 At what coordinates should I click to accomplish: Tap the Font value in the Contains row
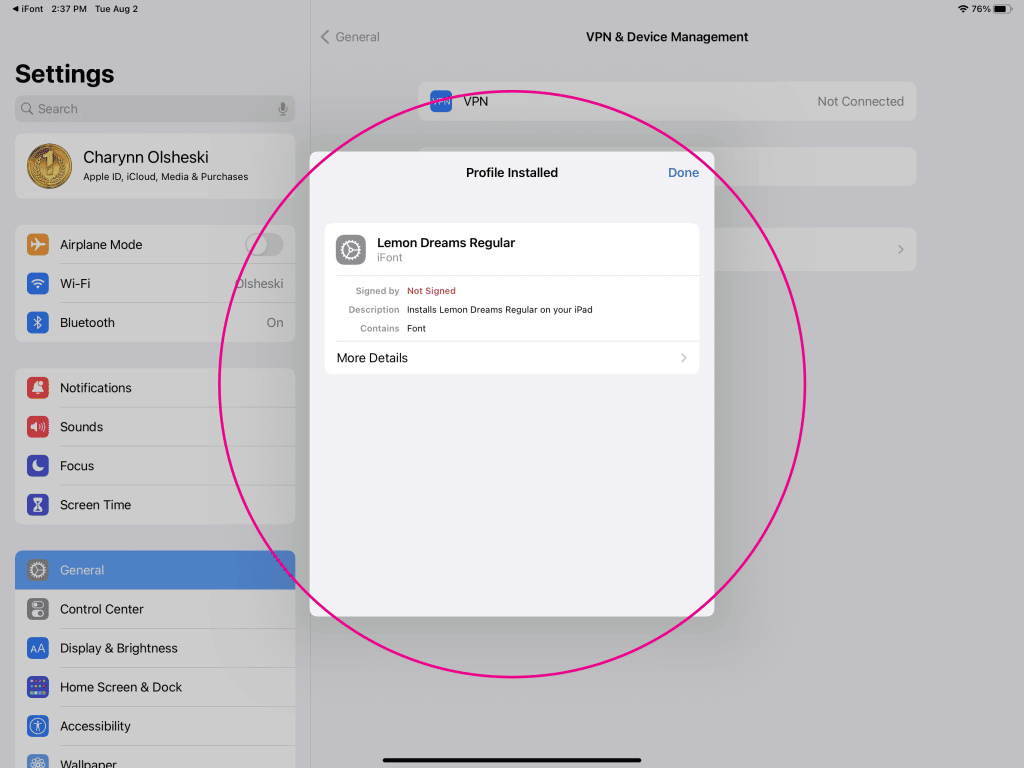tap(416, 328)
